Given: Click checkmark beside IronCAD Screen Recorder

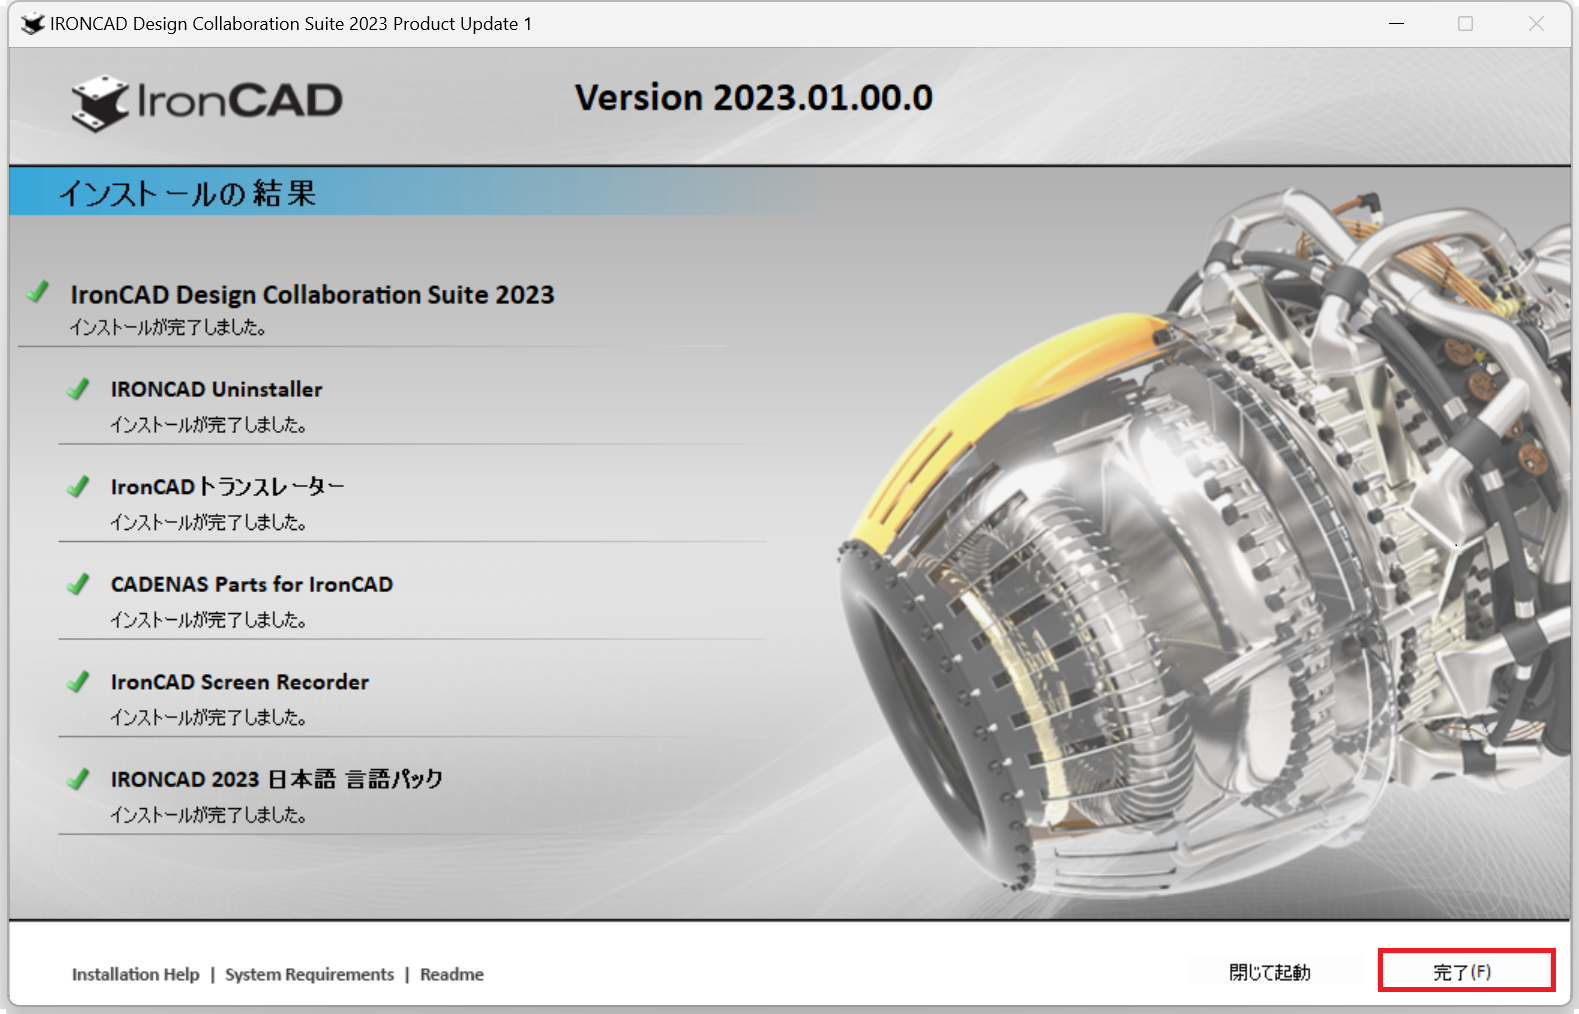Looking at the screenshot, I should pyautogui.click(x=78, y=682).
